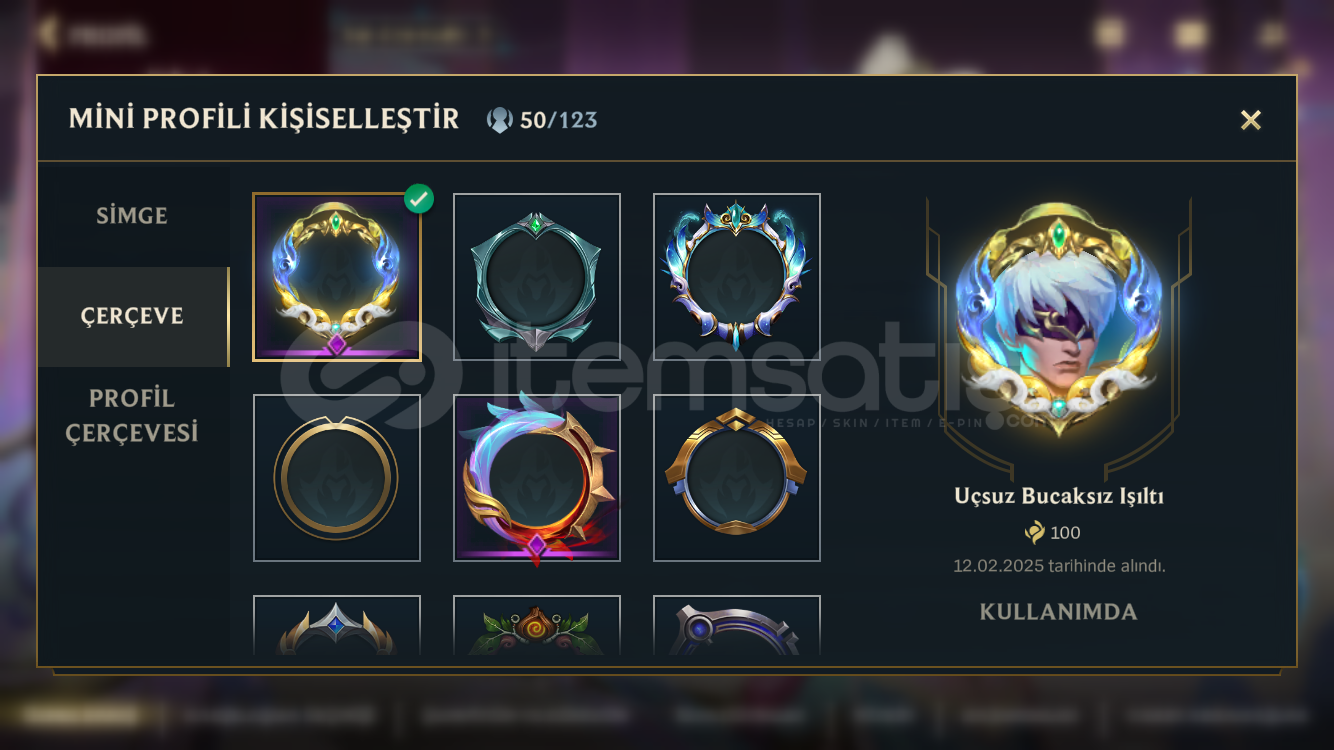Pick the partially visible silver frame with blue gem

click(337, 625)
